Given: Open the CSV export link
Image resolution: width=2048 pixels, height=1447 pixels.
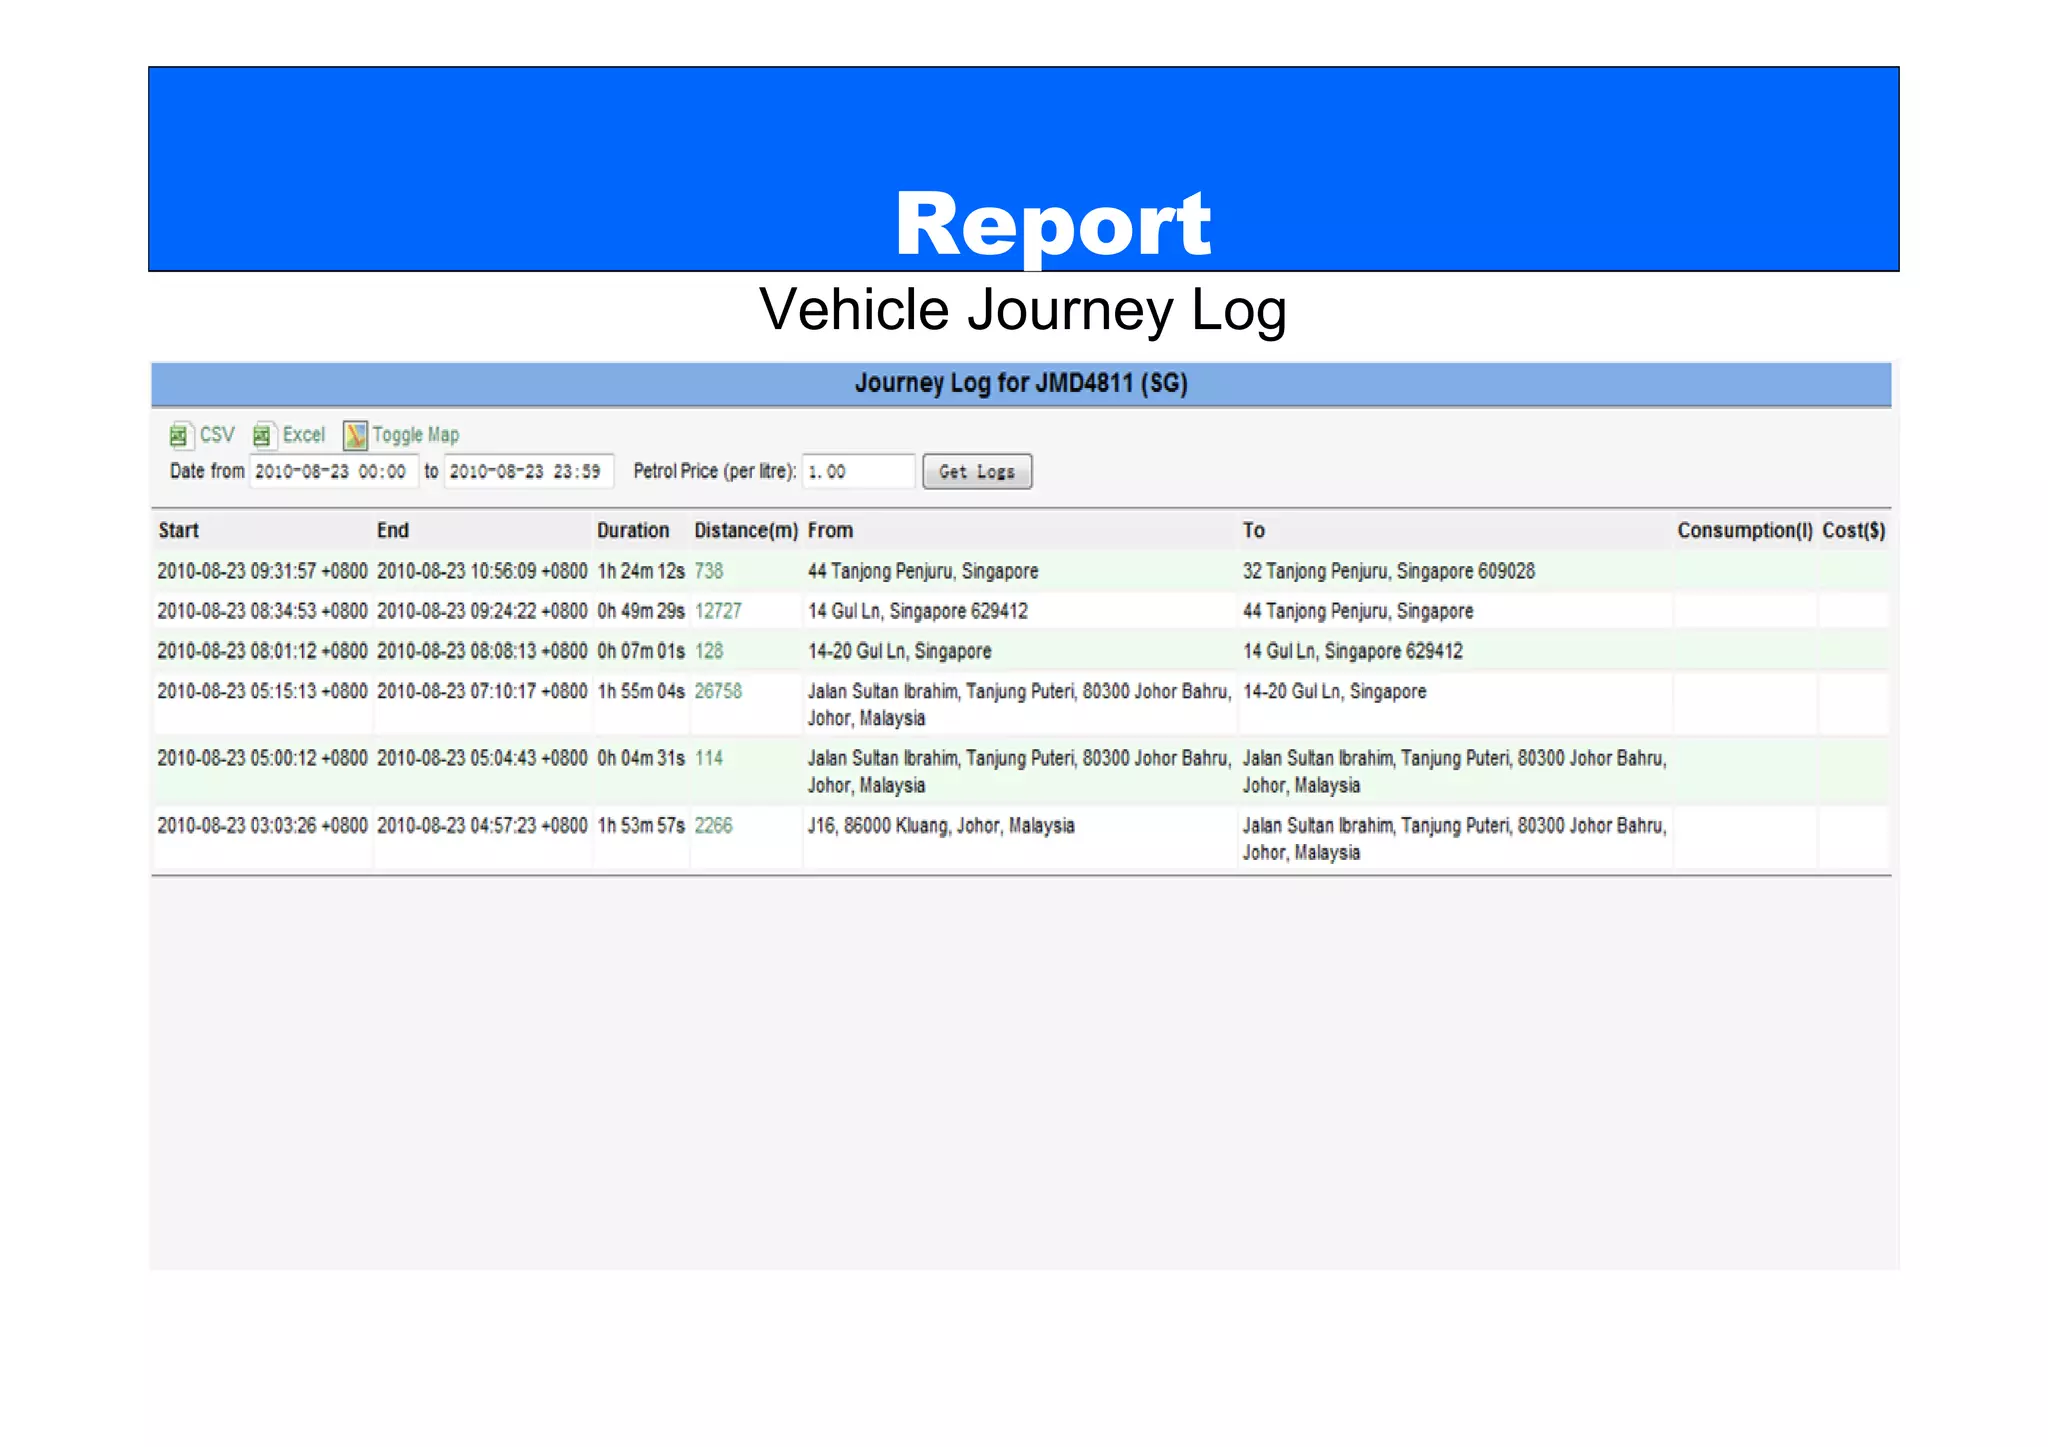Looking at the screenshot, I should click(217, 435).
